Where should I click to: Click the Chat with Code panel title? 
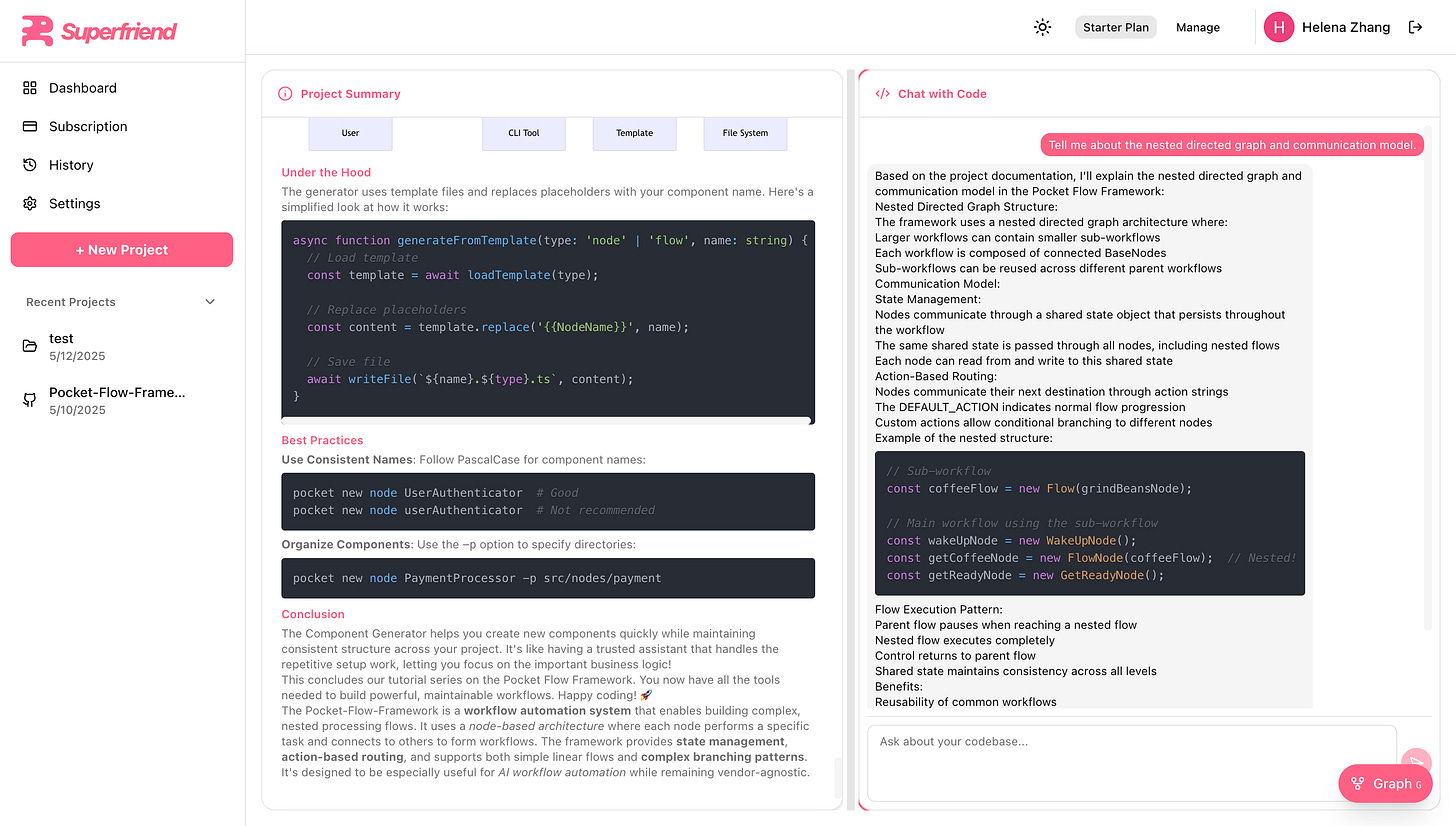[942, 94]
